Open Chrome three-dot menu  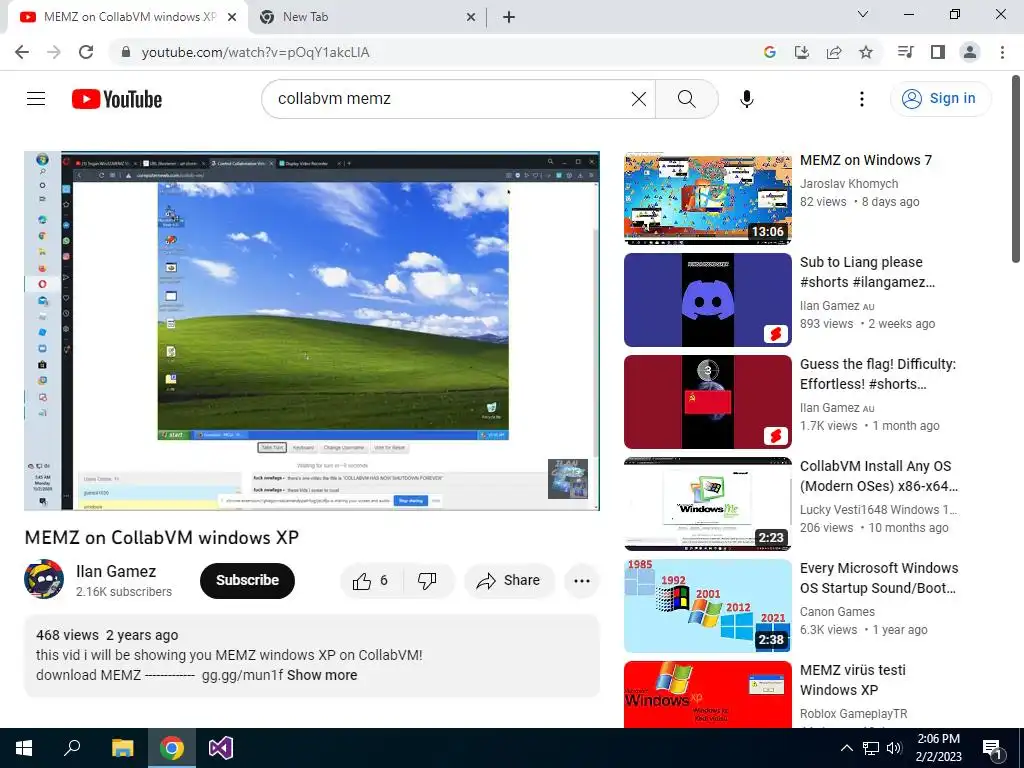(1002, 52)
